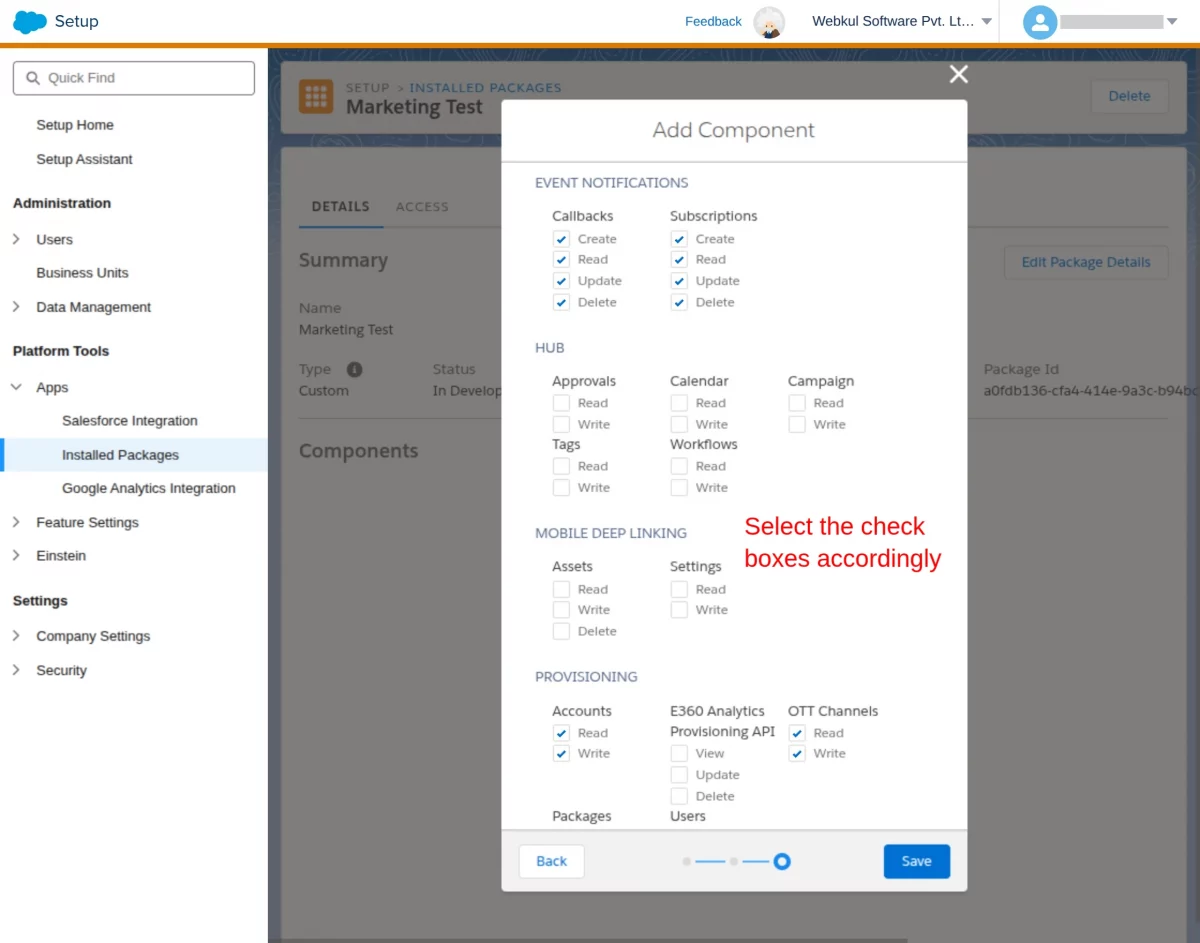Switch to the Access tab

(422, 207)
